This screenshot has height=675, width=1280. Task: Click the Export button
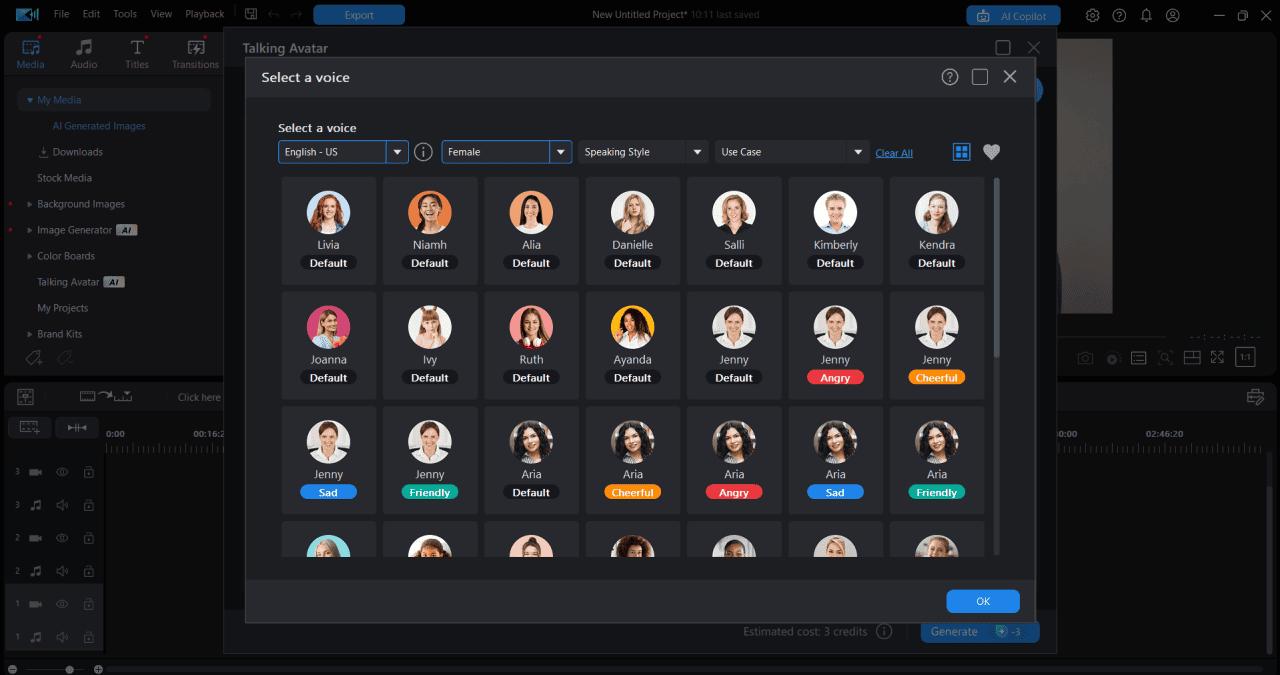(x=359, y=15)
